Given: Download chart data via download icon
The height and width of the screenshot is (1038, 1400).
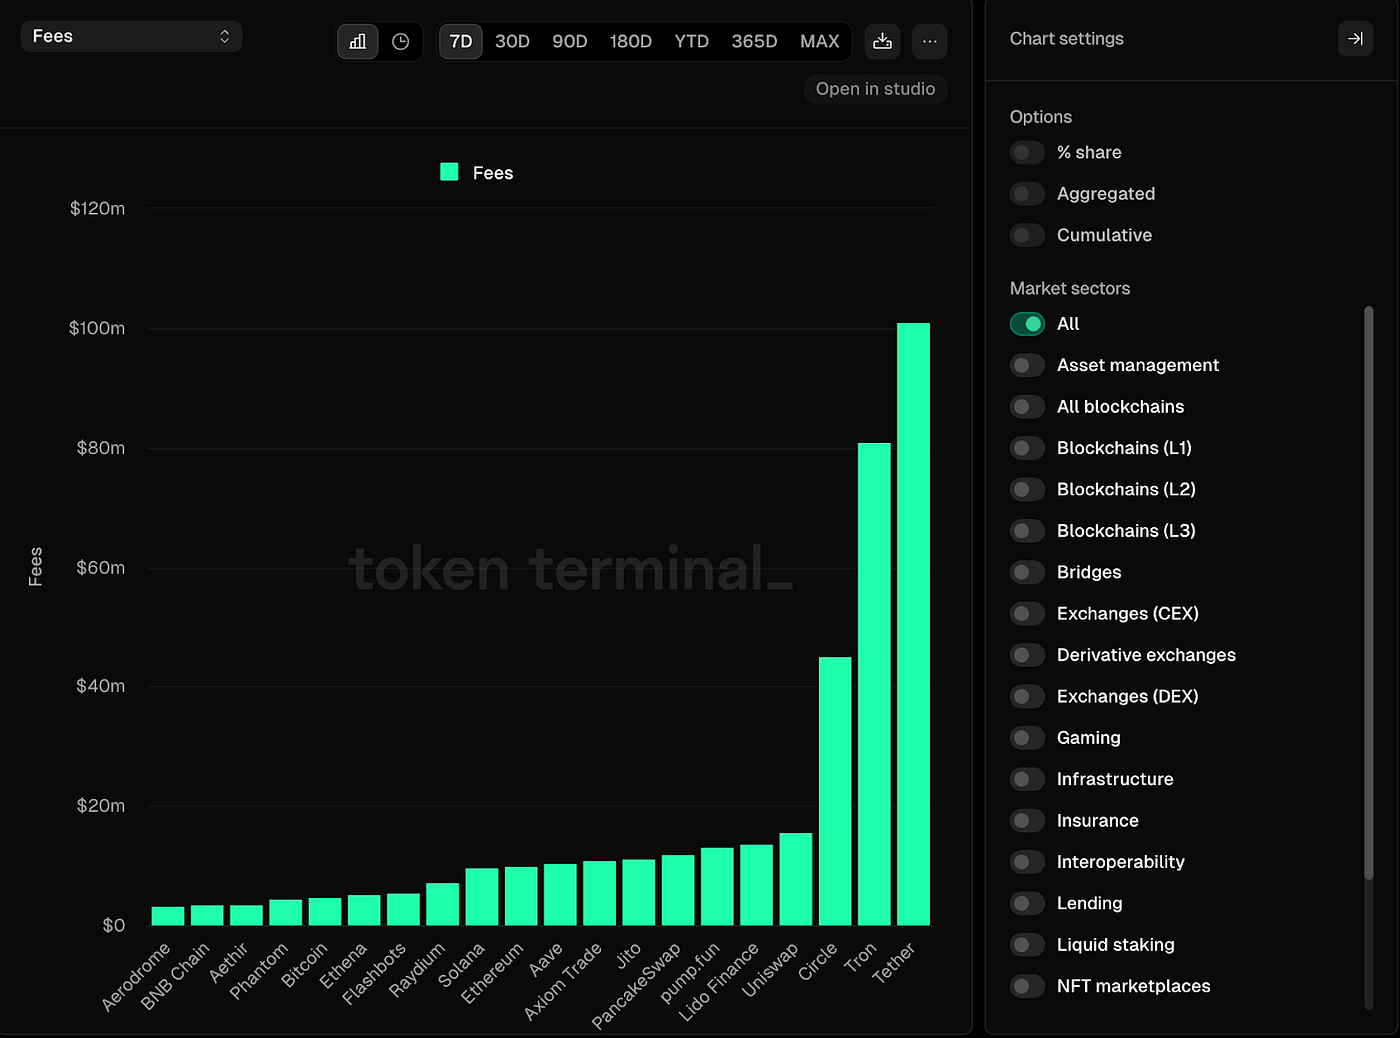Looking at the screenshot, I should (x=882, y=41).
